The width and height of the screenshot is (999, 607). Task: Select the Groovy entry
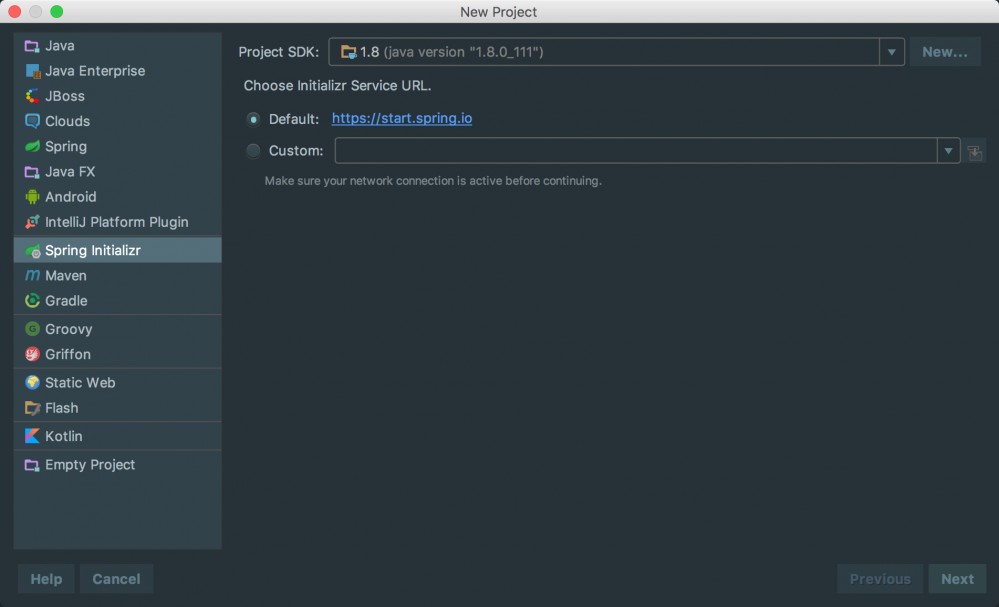tap(118, 329)
